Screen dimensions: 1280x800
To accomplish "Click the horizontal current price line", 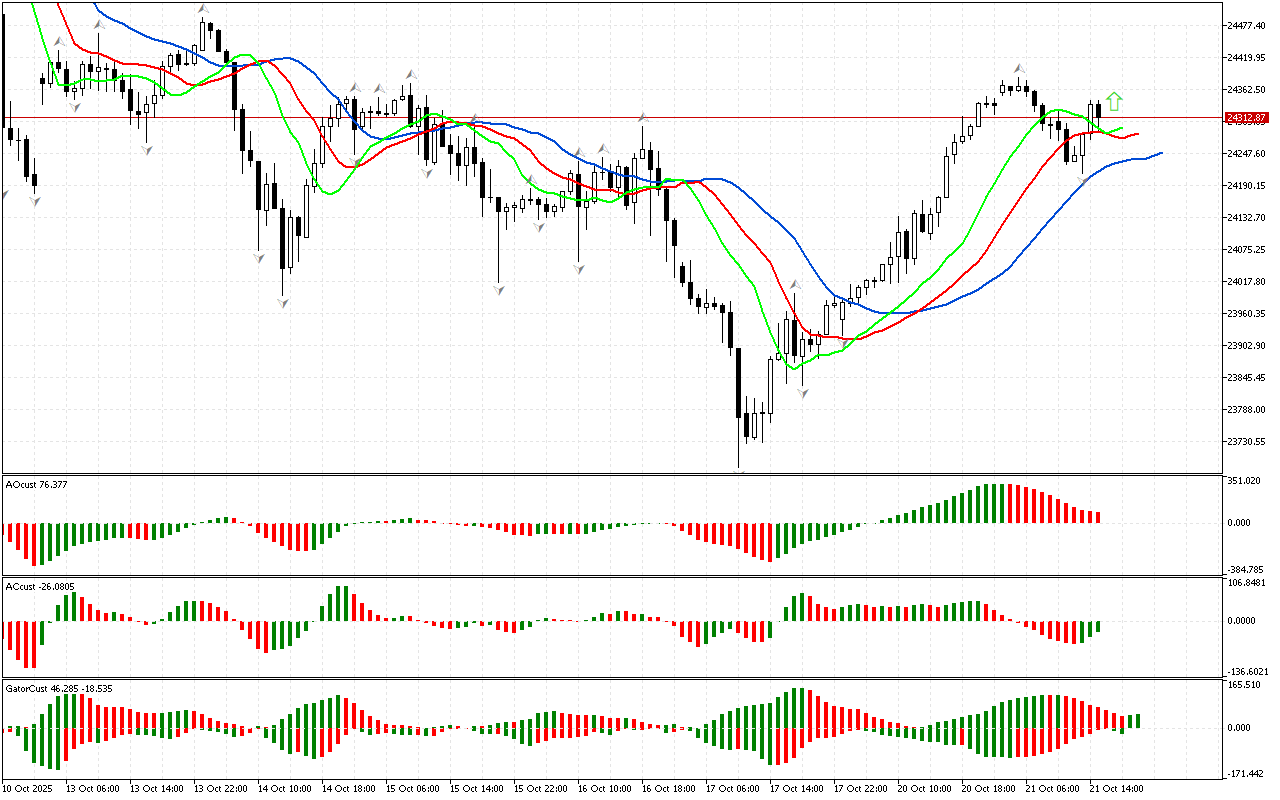I will click(600, 118).
